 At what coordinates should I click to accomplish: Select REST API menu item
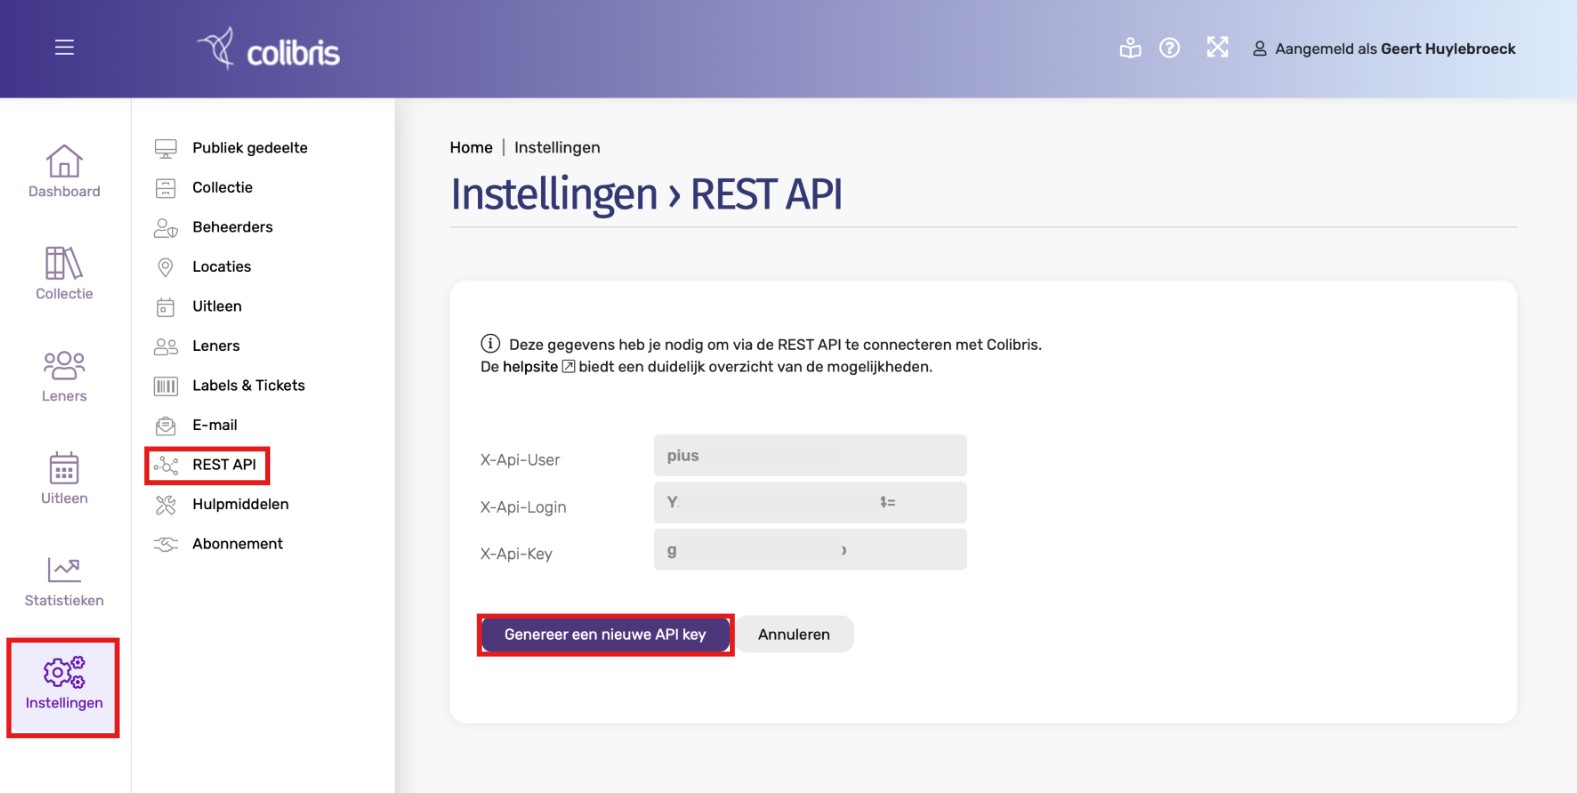tap(224, 464)
